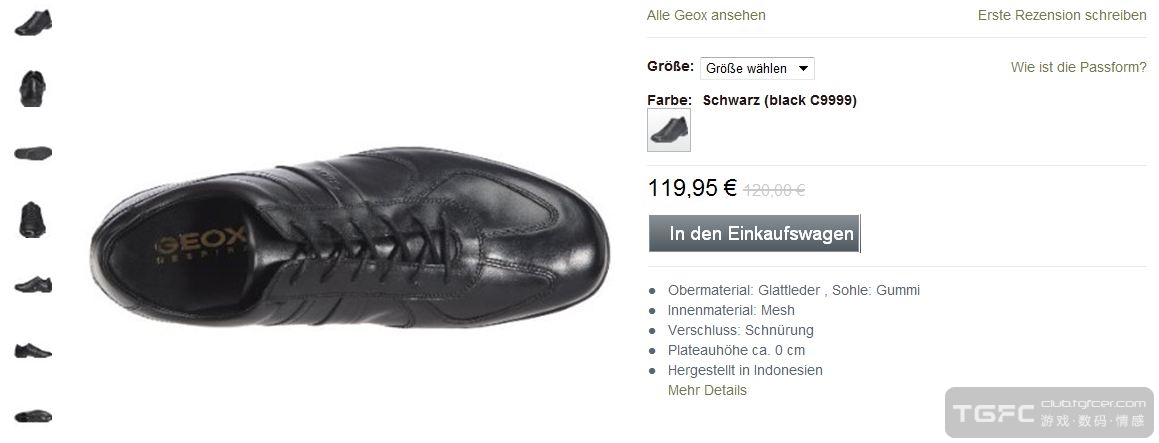
Task: Click the TGFC watermark logo
Action: pos(1050,413)
